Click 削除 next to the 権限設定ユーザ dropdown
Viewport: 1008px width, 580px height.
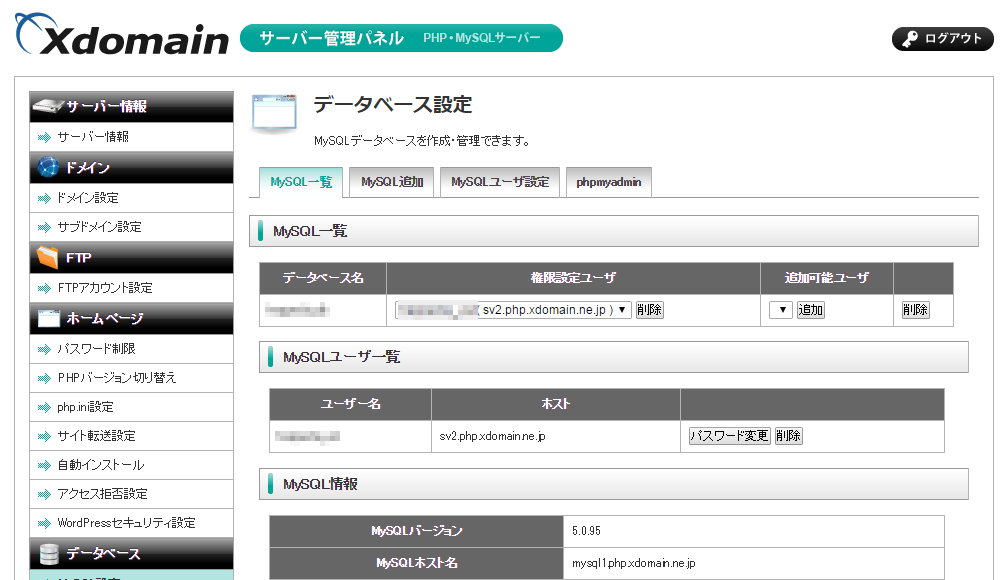[649, 310]
